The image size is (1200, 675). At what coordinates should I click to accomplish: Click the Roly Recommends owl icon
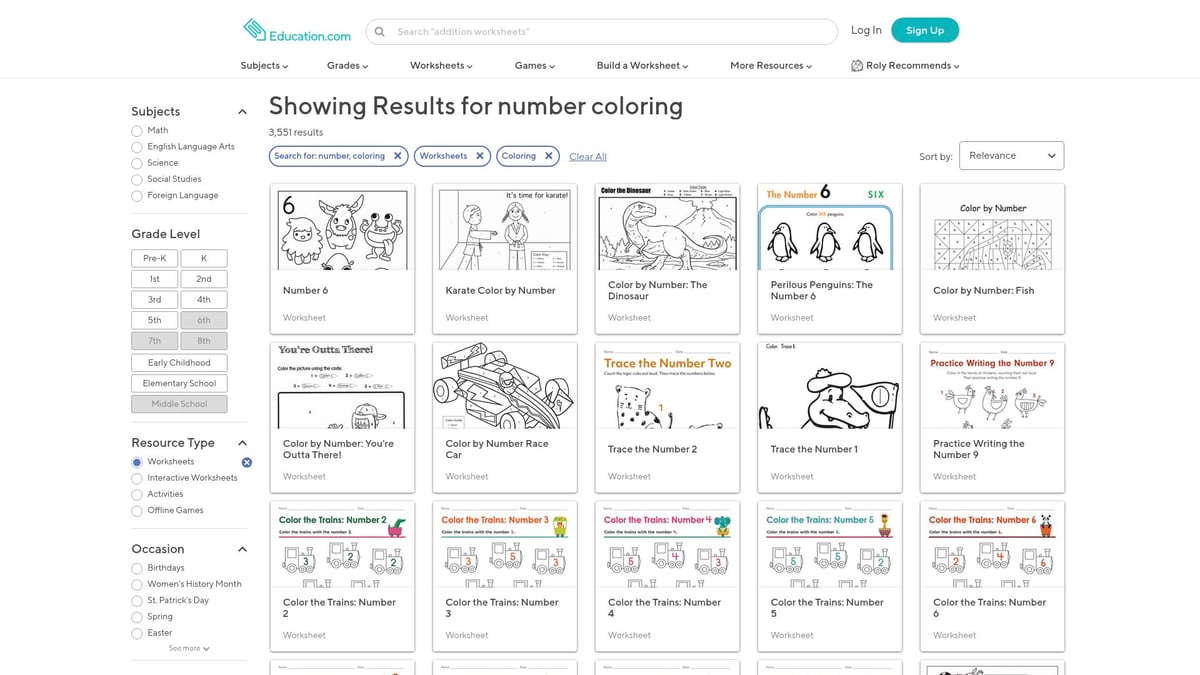[x=856, y=64]
